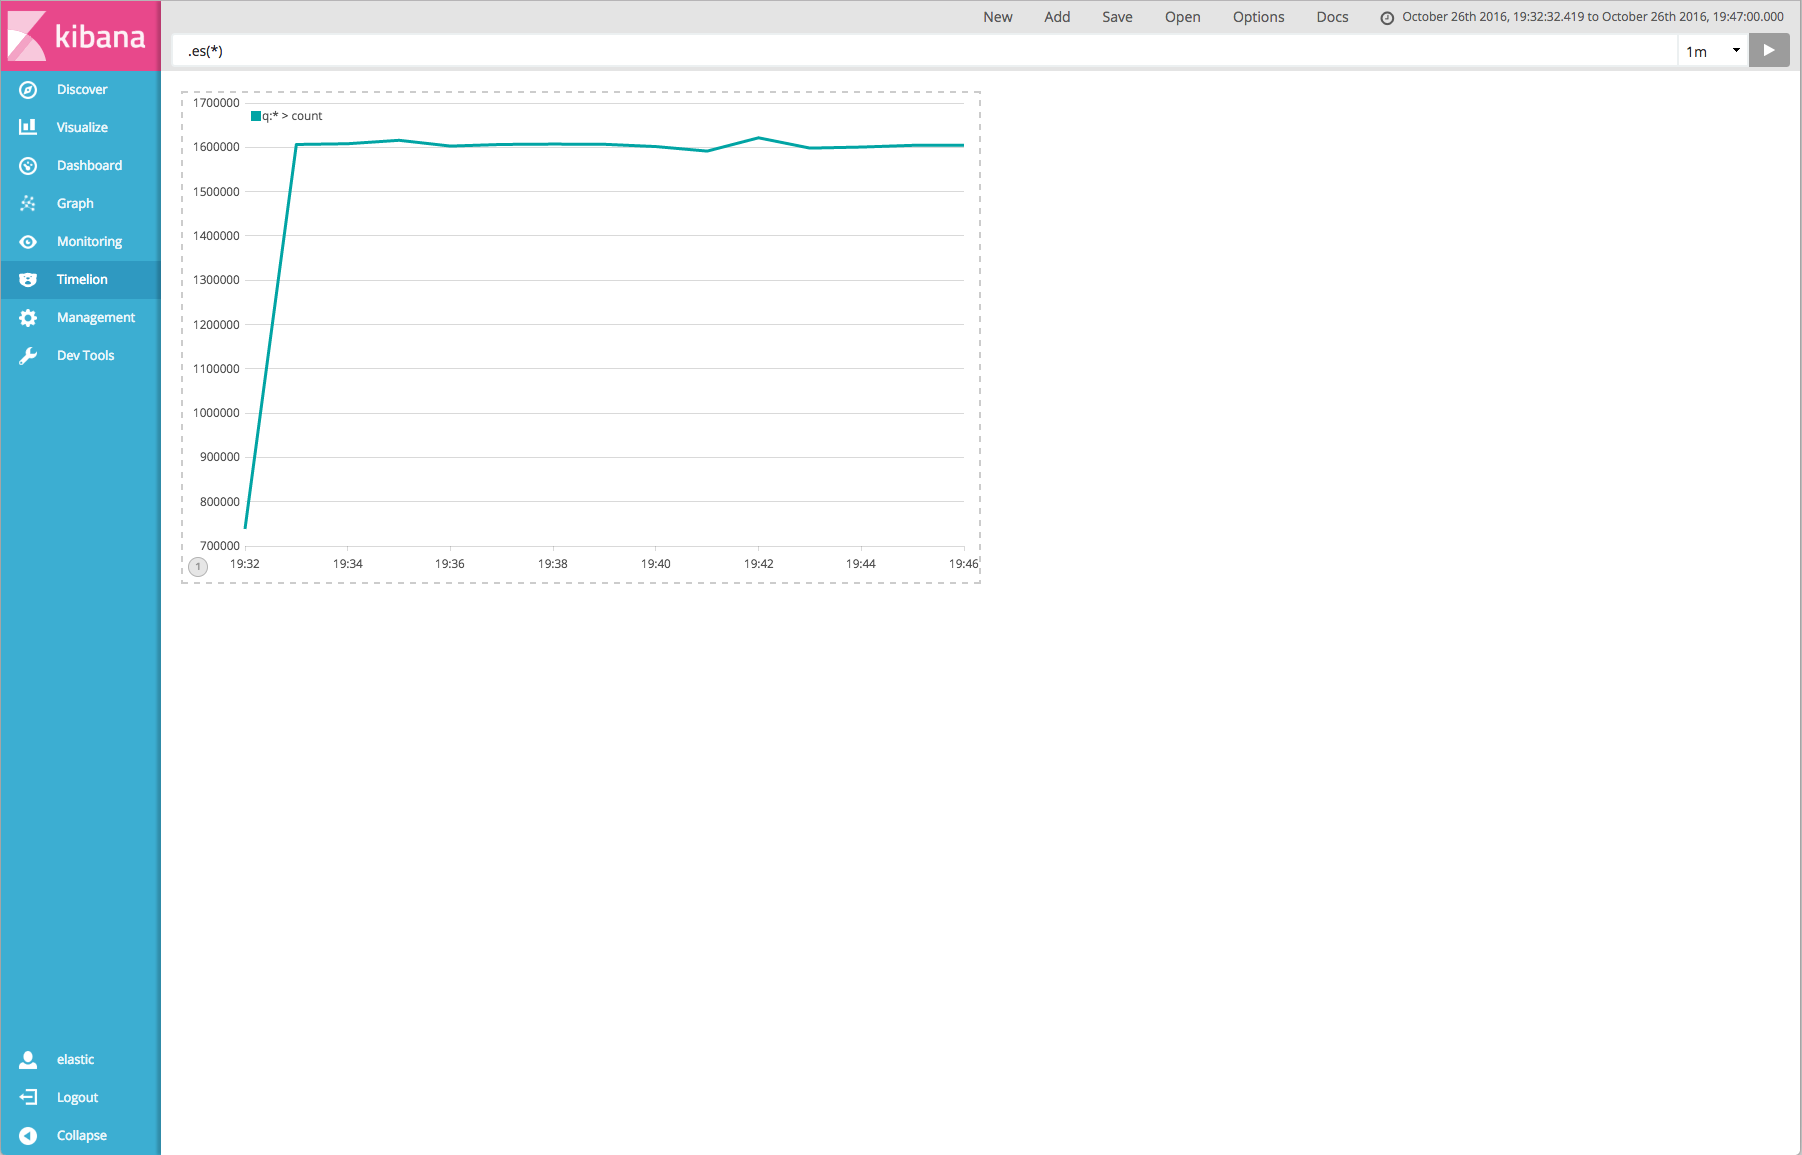Click New in the top menu
The height and width of the screenshot is (1155, 1802).
point(997,17)
